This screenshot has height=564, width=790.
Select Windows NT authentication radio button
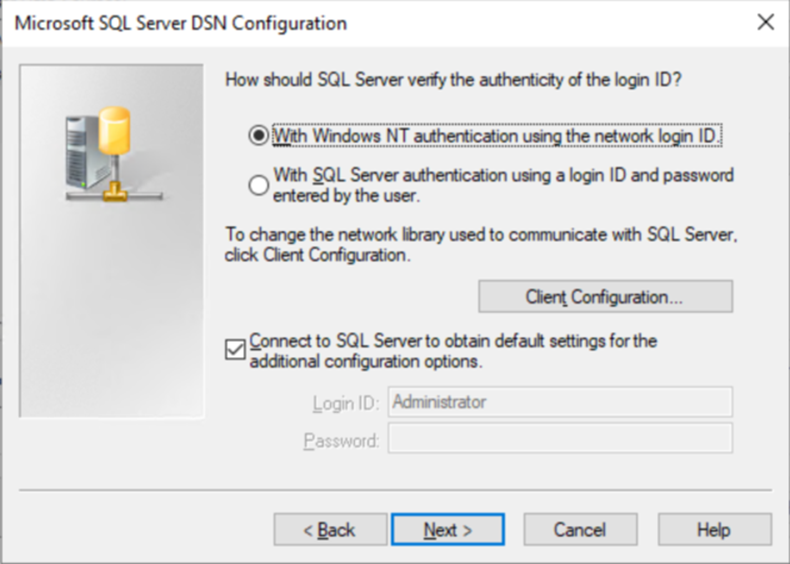(x=258, y=136)
